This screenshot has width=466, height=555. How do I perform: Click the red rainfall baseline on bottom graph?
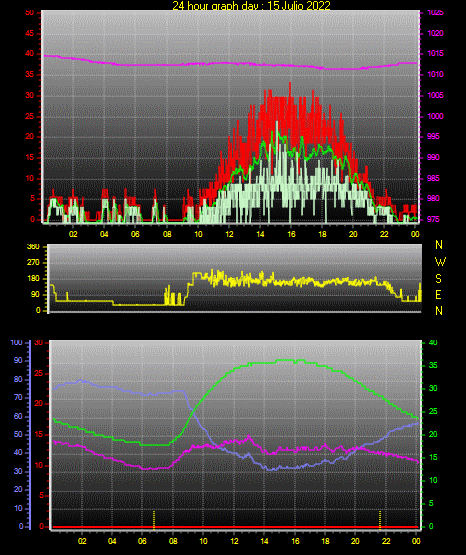pyautogui.click(x=235, y=527)
